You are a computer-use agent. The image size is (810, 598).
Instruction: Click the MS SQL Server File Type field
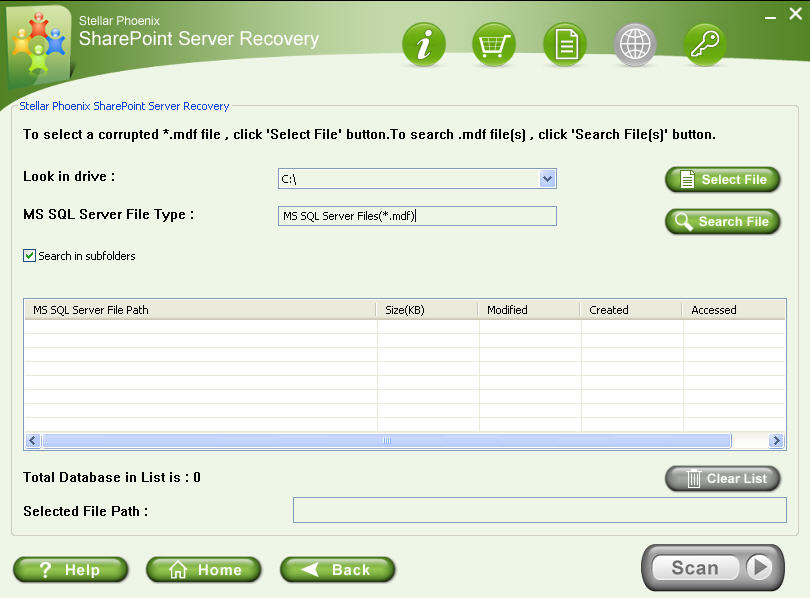[417, 216]
